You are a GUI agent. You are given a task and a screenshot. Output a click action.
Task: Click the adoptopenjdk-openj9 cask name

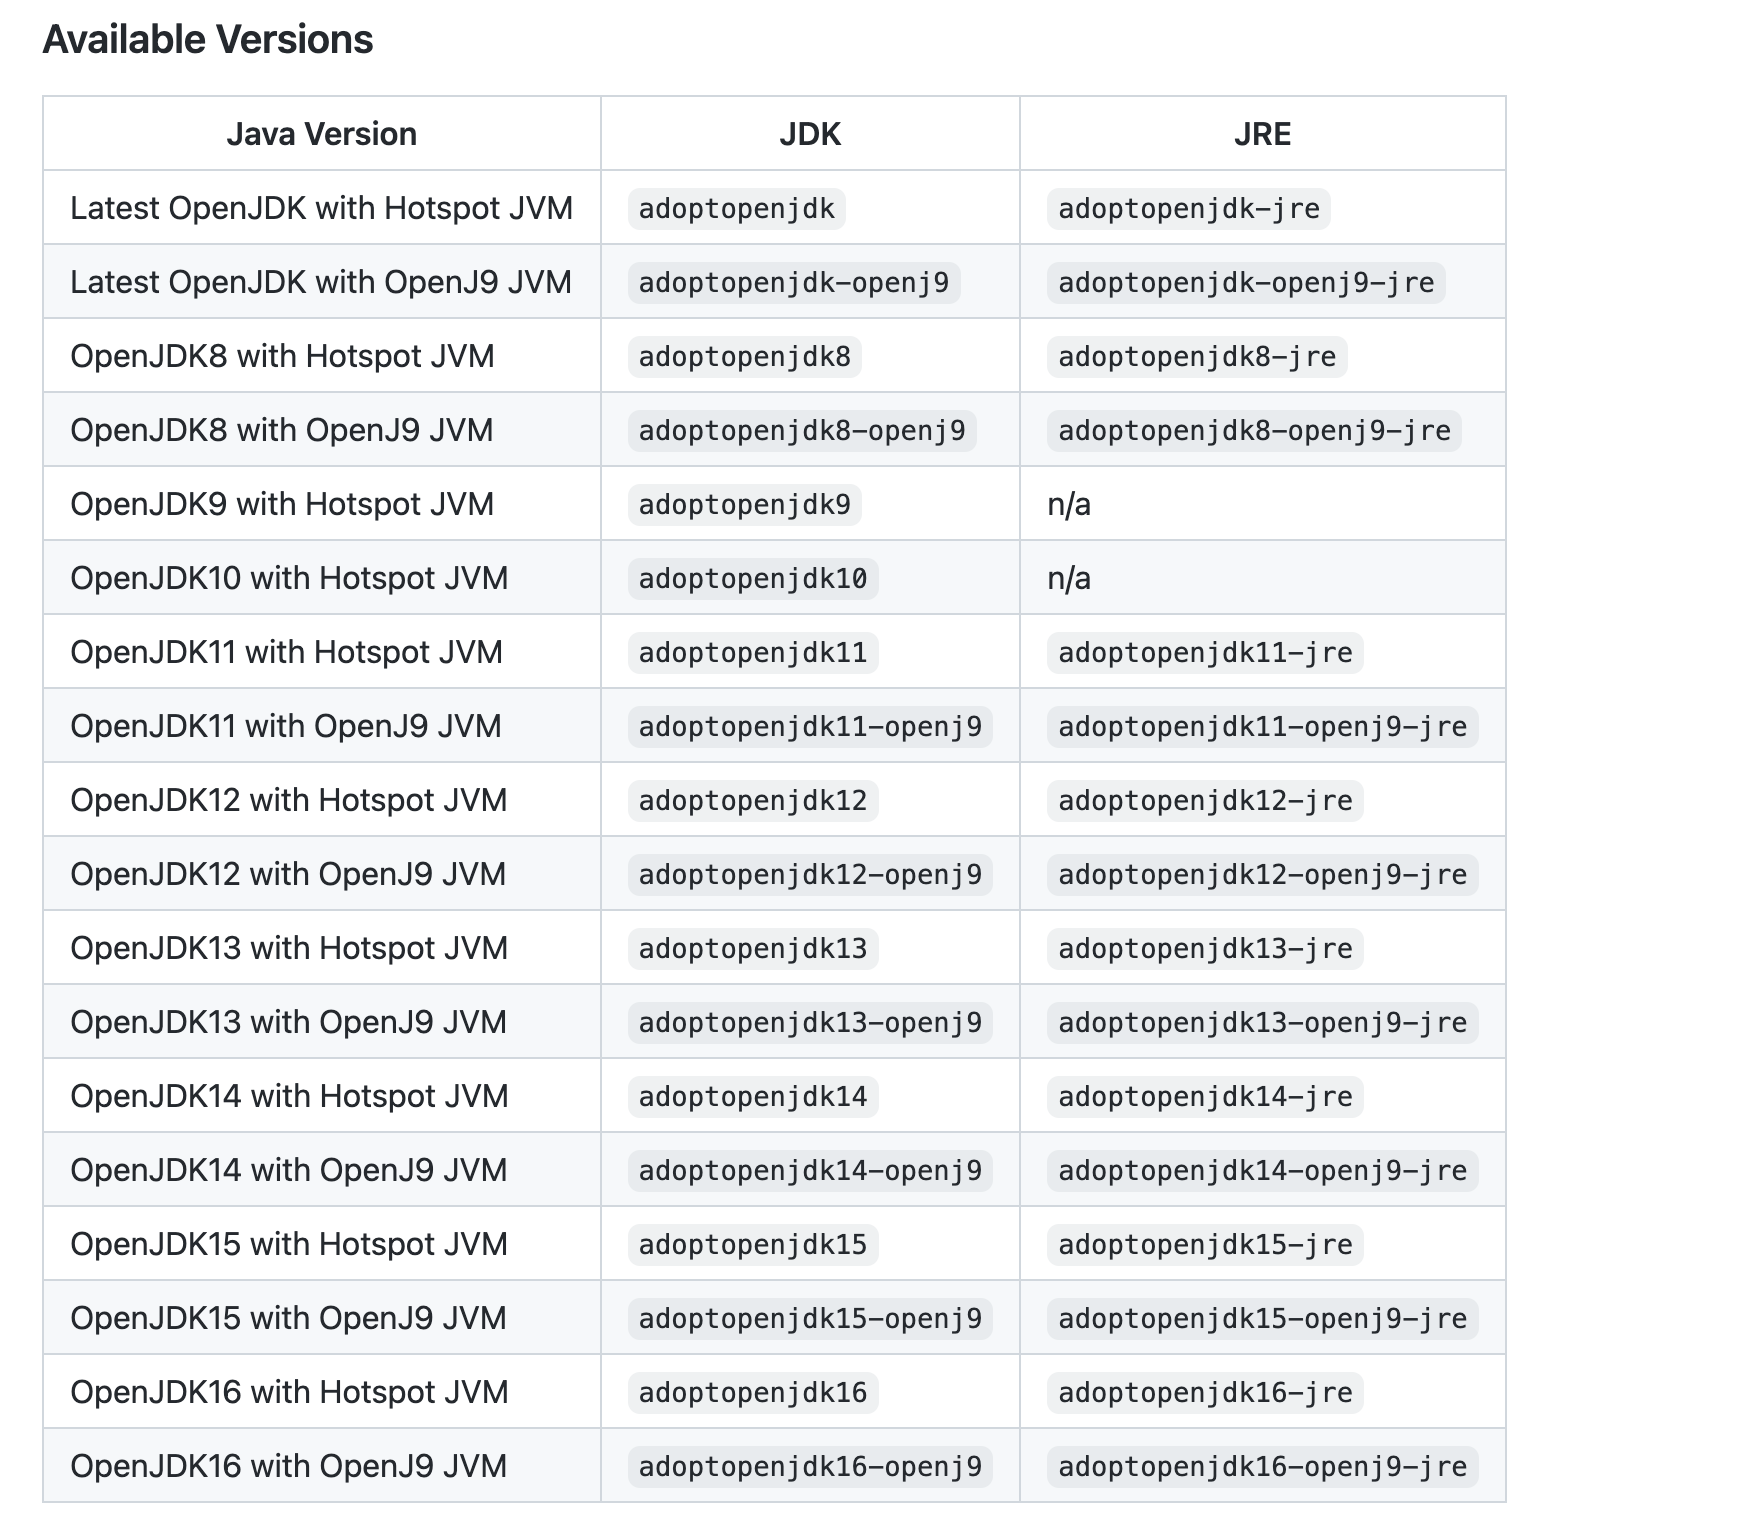click(x=794, y=283)
